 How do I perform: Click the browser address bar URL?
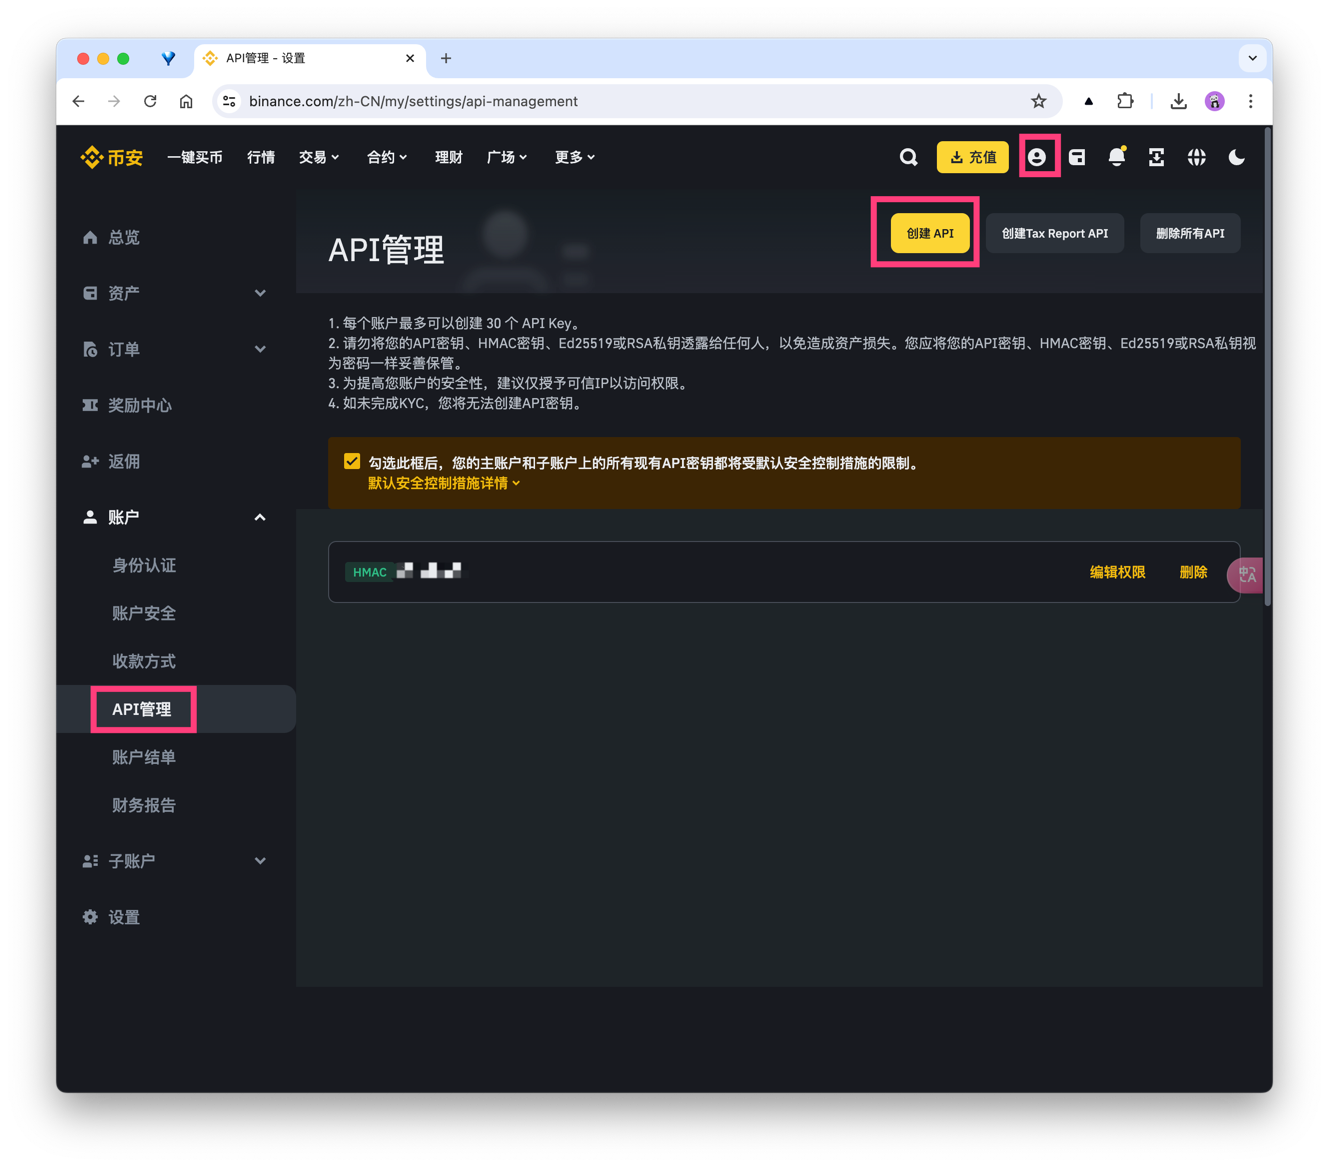coord(414,101)
